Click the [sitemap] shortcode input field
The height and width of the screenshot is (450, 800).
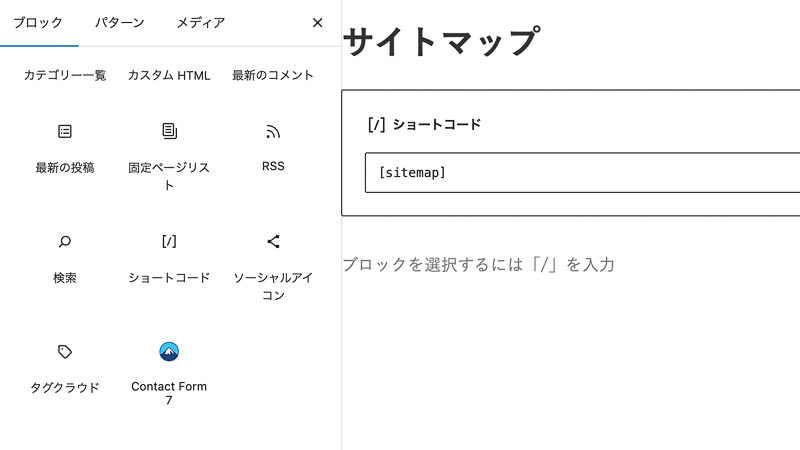[582, 172]
